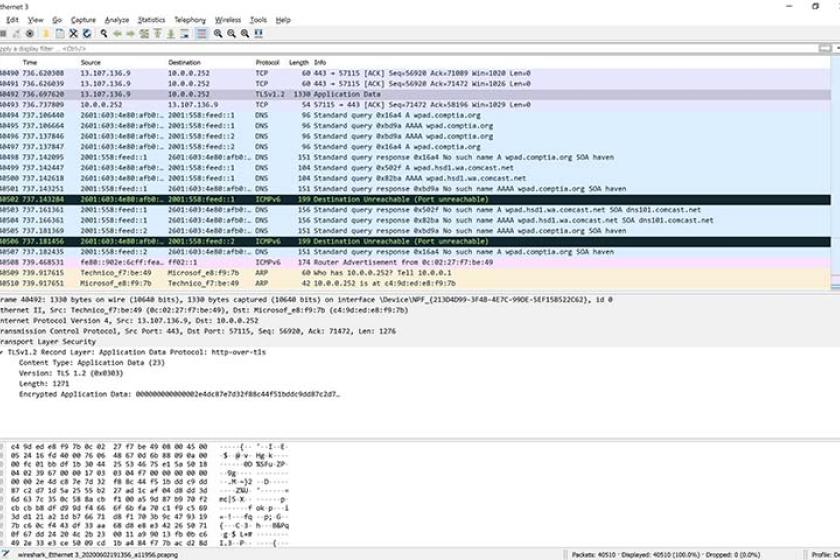The image size is (840, 560).
Task: Open the Edit menu
Action: (12, 20)
